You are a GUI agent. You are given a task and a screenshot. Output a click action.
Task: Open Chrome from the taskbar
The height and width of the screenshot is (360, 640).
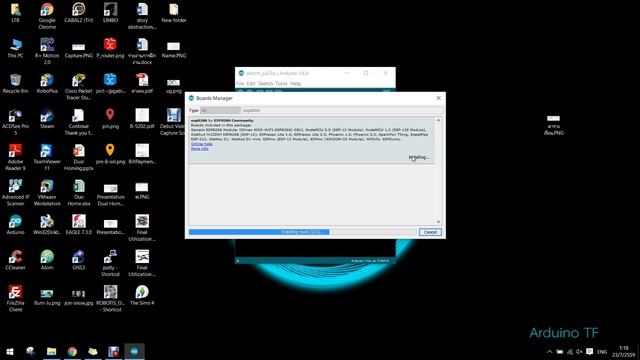(x=72, y=351)
